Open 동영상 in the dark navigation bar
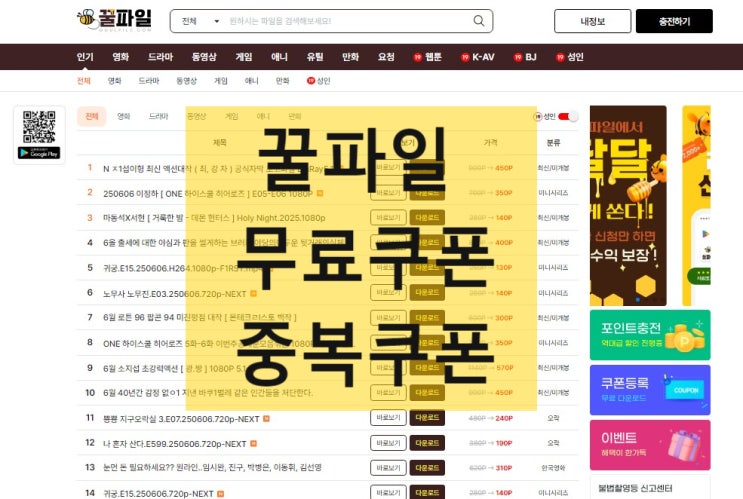 (204, 57)
